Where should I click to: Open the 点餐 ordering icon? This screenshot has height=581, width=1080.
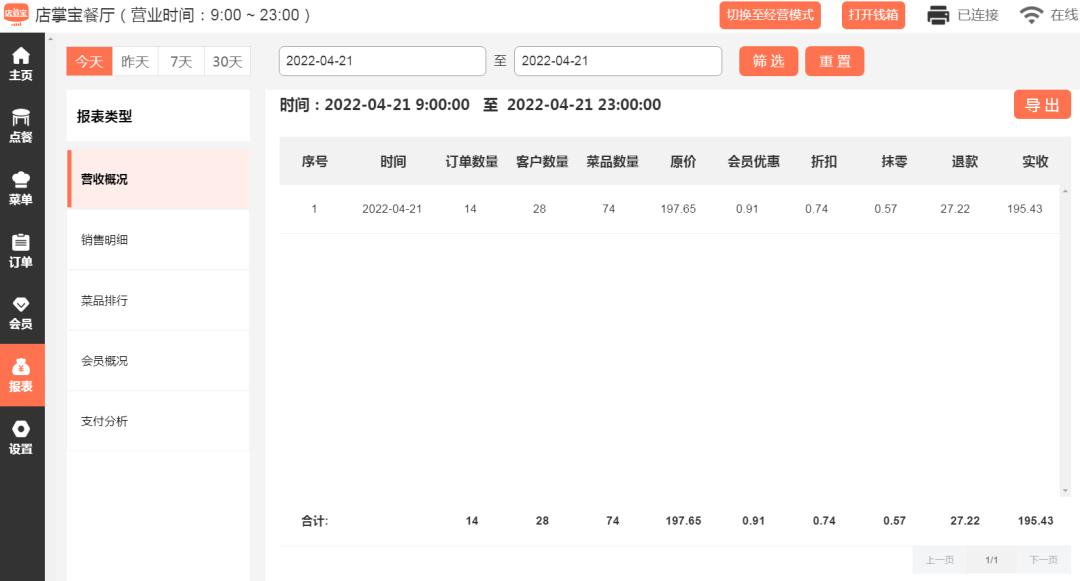coord(21,126)
